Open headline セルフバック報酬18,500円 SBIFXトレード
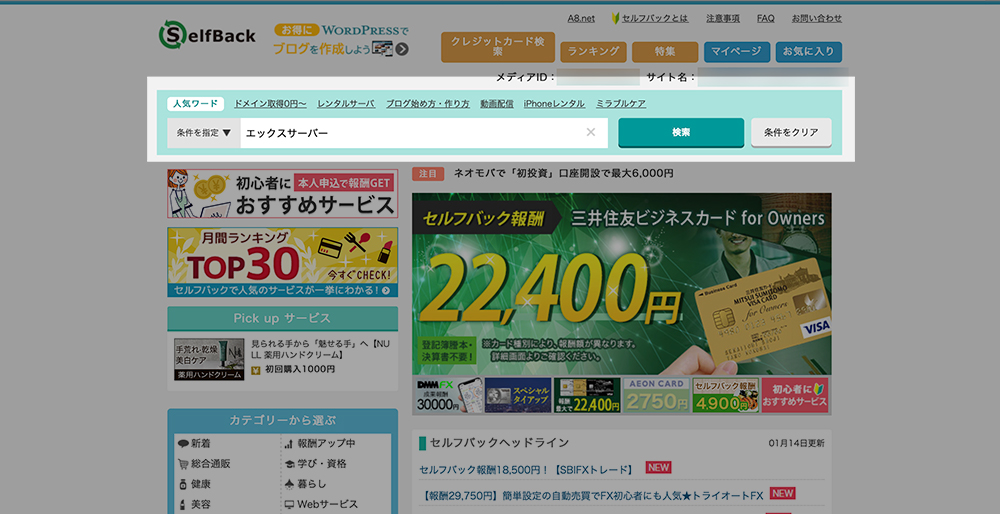Image resolution: width=1000 pixels, height=514 pixels. (x=526, y=470)
